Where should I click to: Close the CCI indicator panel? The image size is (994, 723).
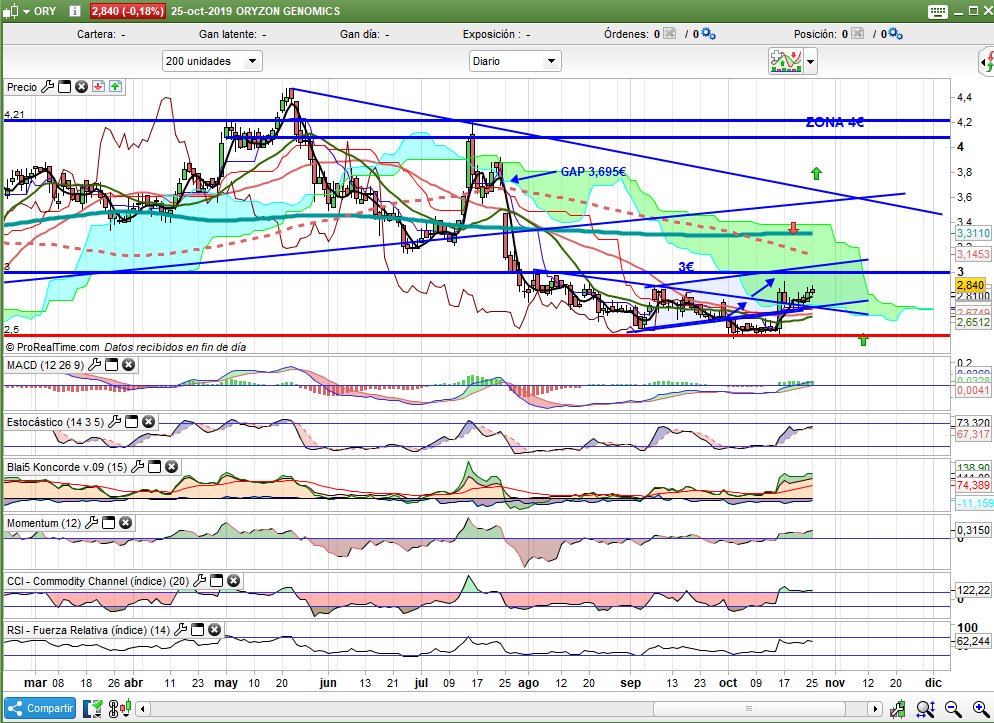click(x=233, y=580)
